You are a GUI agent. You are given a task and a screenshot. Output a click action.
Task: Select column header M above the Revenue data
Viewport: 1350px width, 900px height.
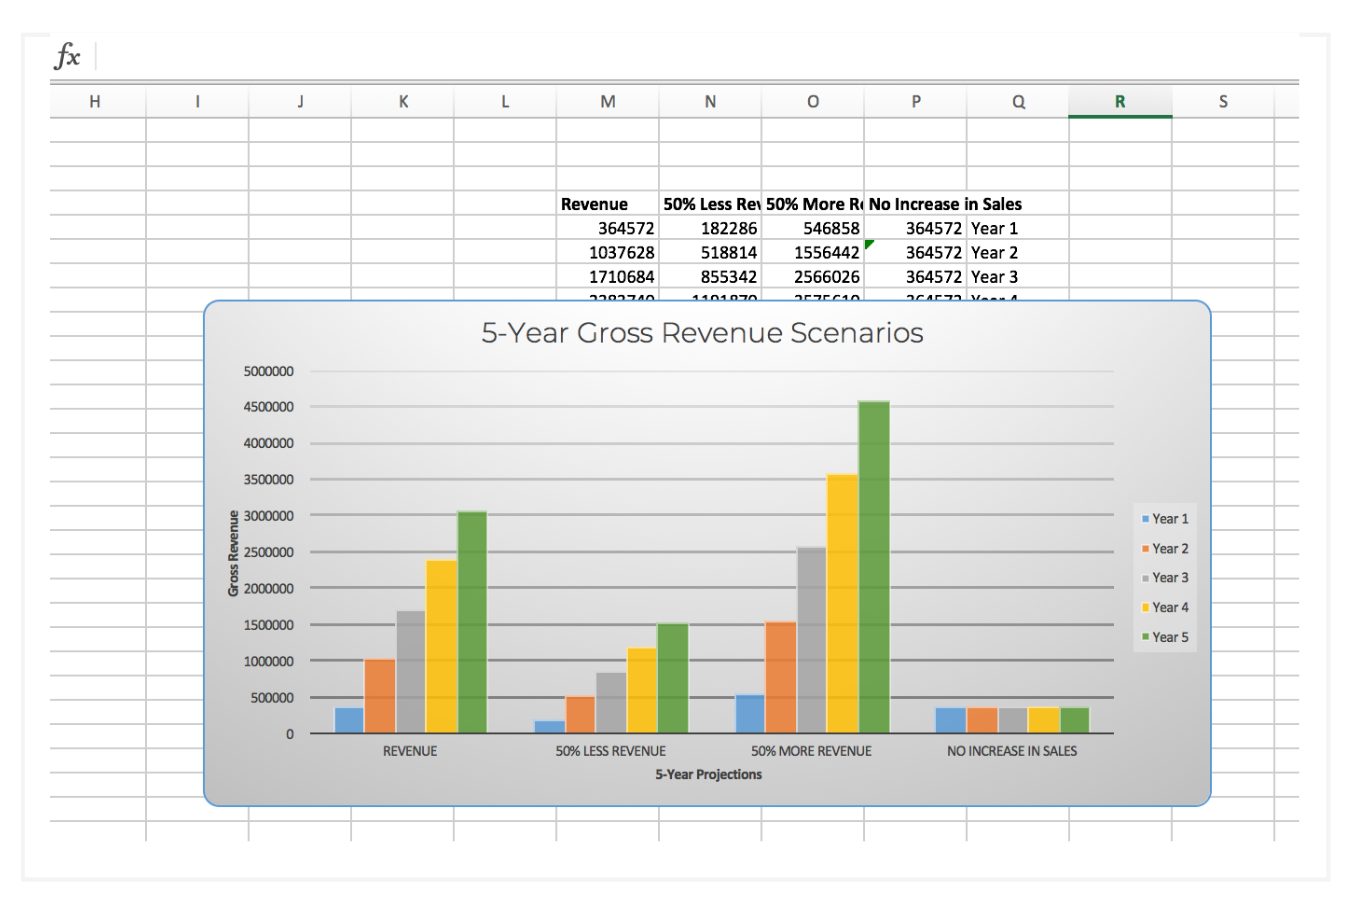[x=608, y=101]
